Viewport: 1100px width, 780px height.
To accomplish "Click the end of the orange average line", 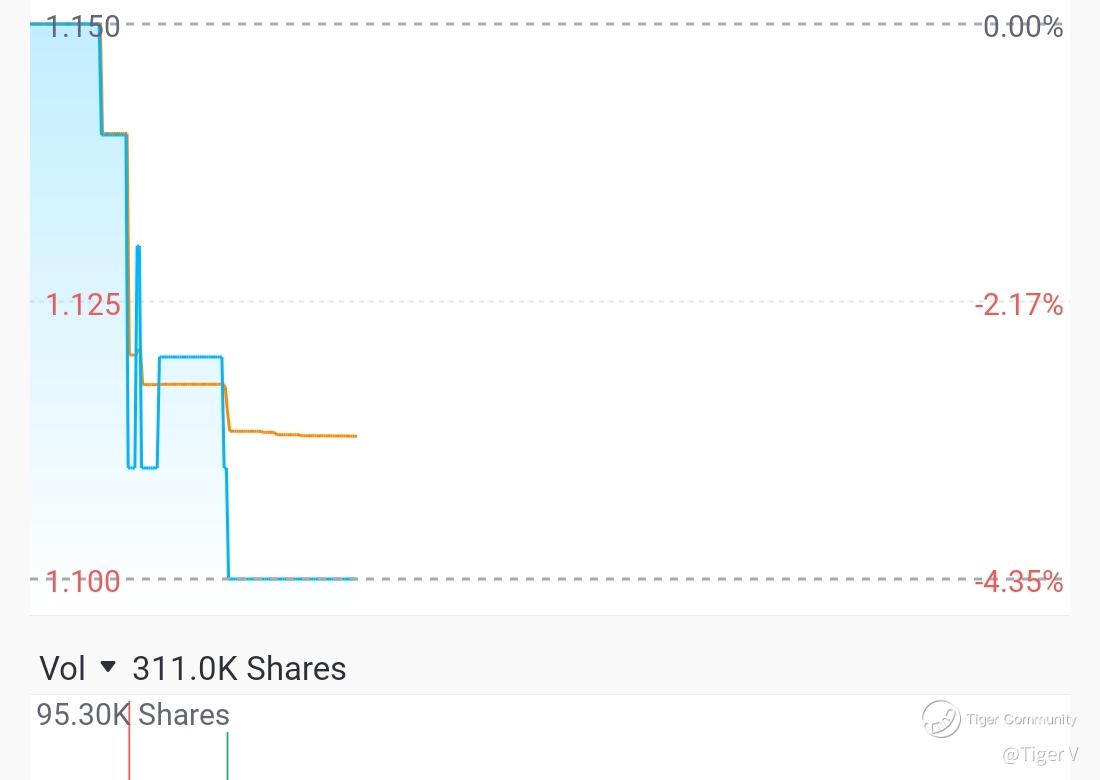I will click(354, 436).
